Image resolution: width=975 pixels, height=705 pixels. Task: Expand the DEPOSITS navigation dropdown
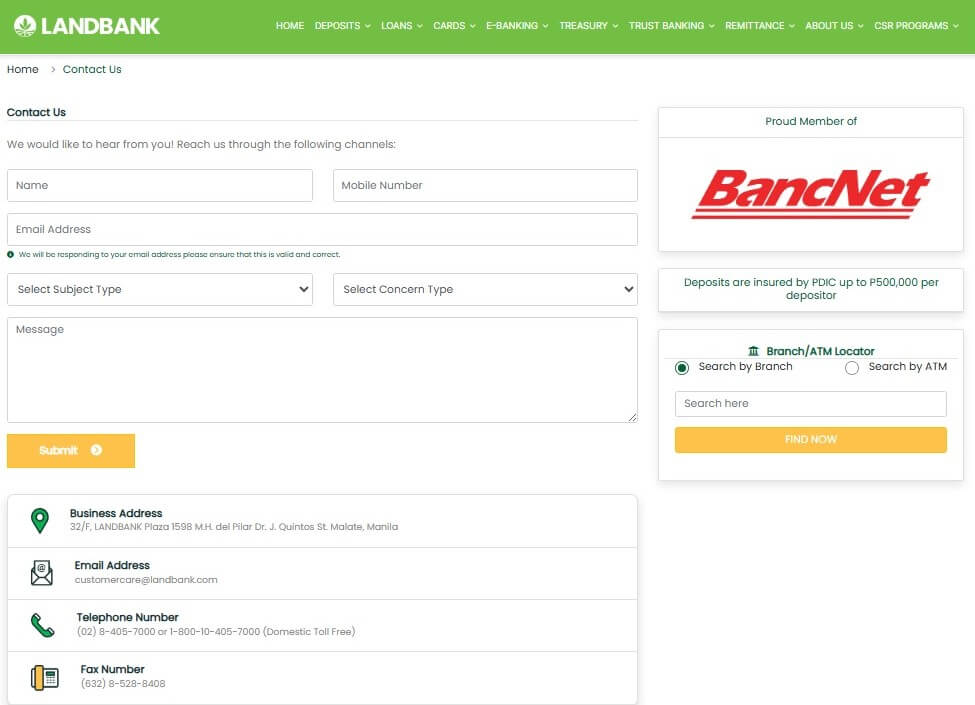pos(338,26)
